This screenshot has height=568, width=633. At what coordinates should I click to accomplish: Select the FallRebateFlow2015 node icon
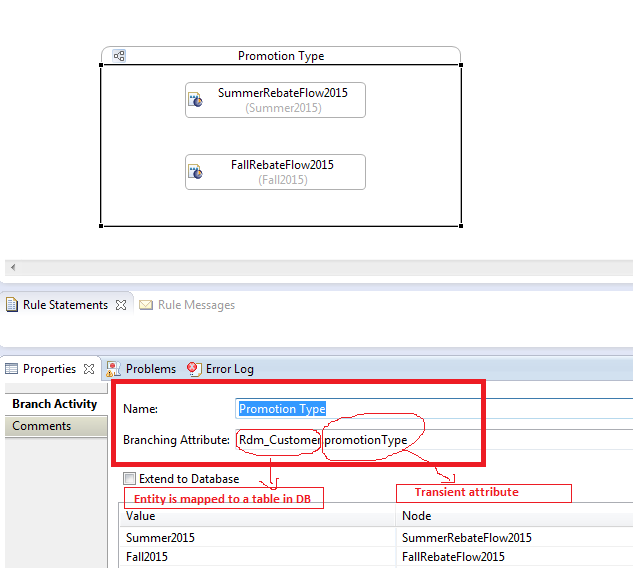[195, 172]
